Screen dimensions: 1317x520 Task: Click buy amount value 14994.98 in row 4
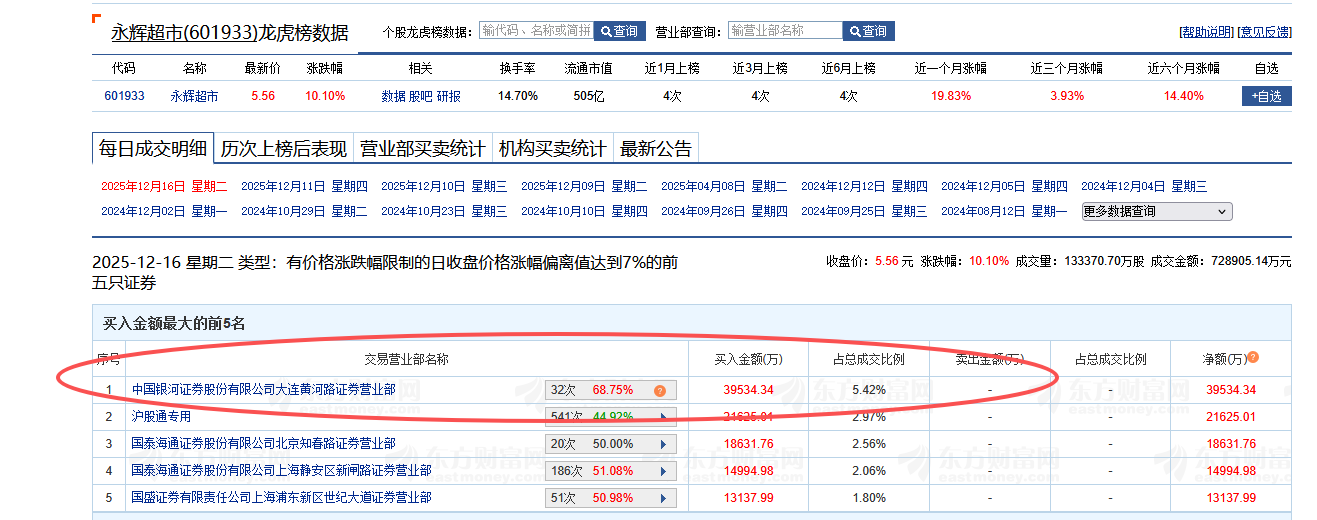coord(748,471)
